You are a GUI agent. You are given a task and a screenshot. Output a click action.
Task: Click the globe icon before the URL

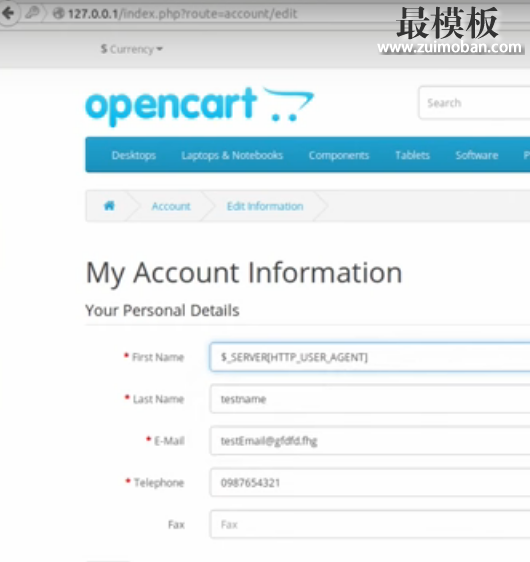pos(58,14)
